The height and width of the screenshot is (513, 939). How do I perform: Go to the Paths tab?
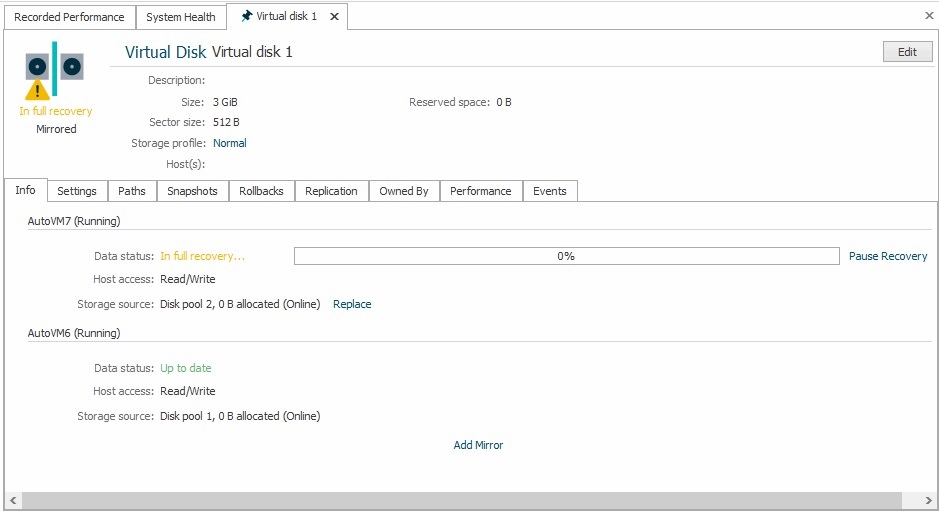coord(131,191)
